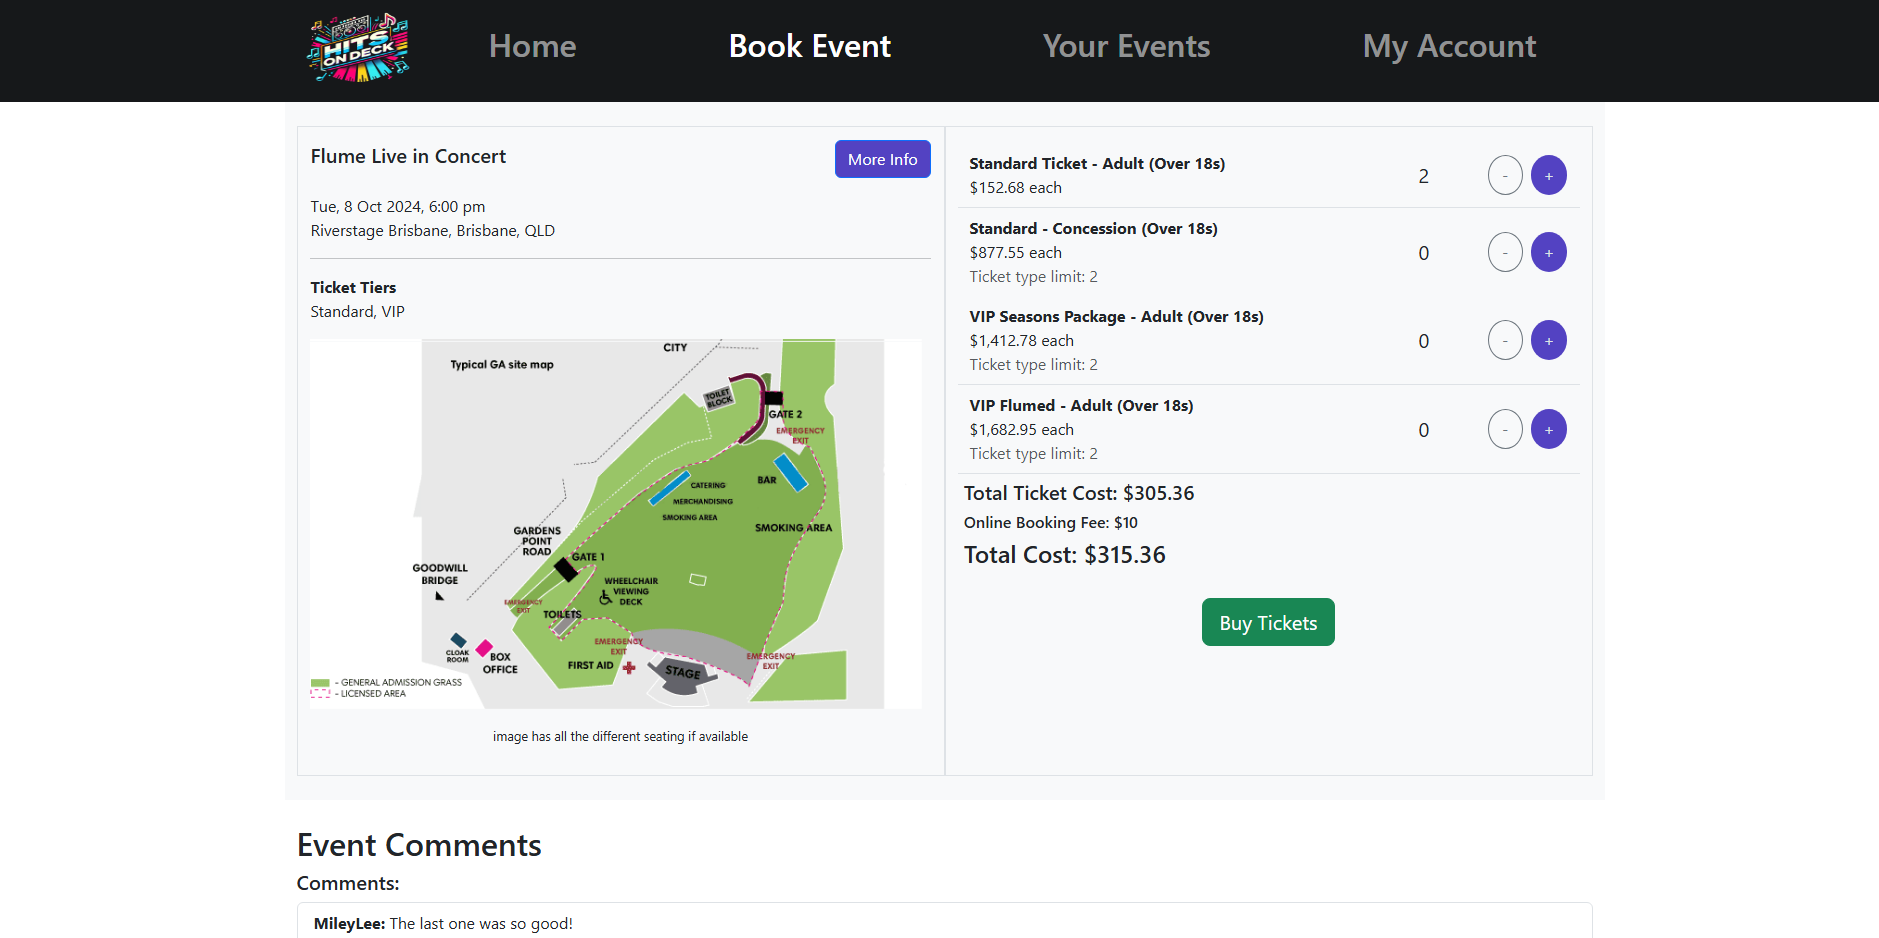Add a VIP Seasons Package ticket
Screen dimensions: 1879x938
click(1548, 341)
